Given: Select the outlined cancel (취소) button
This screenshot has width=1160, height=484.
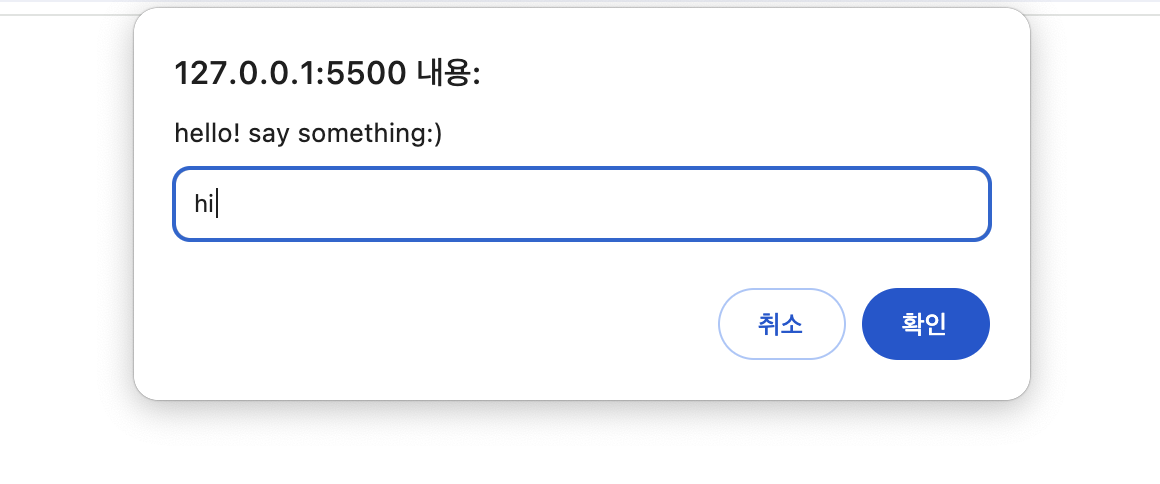Looking at the screenshot, I should [x=781, y=323].
